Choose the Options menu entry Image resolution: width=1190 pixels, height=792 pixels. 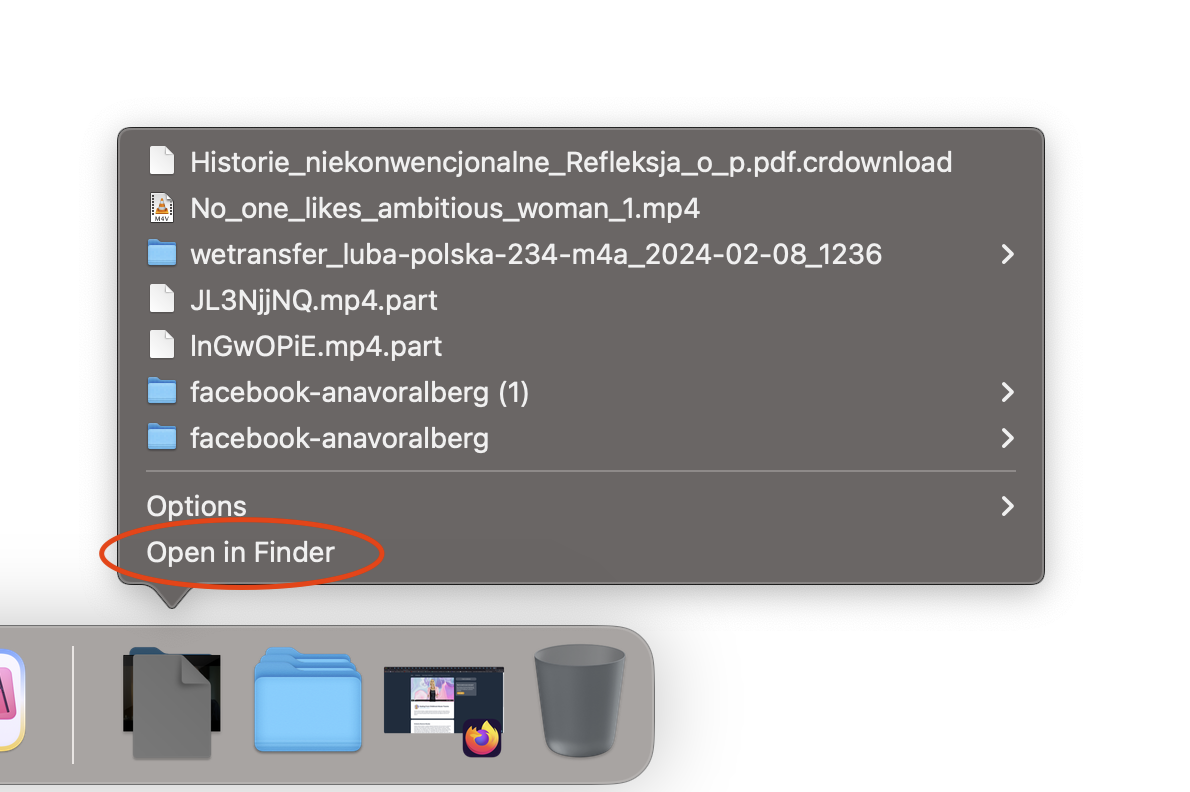[581, 506]
